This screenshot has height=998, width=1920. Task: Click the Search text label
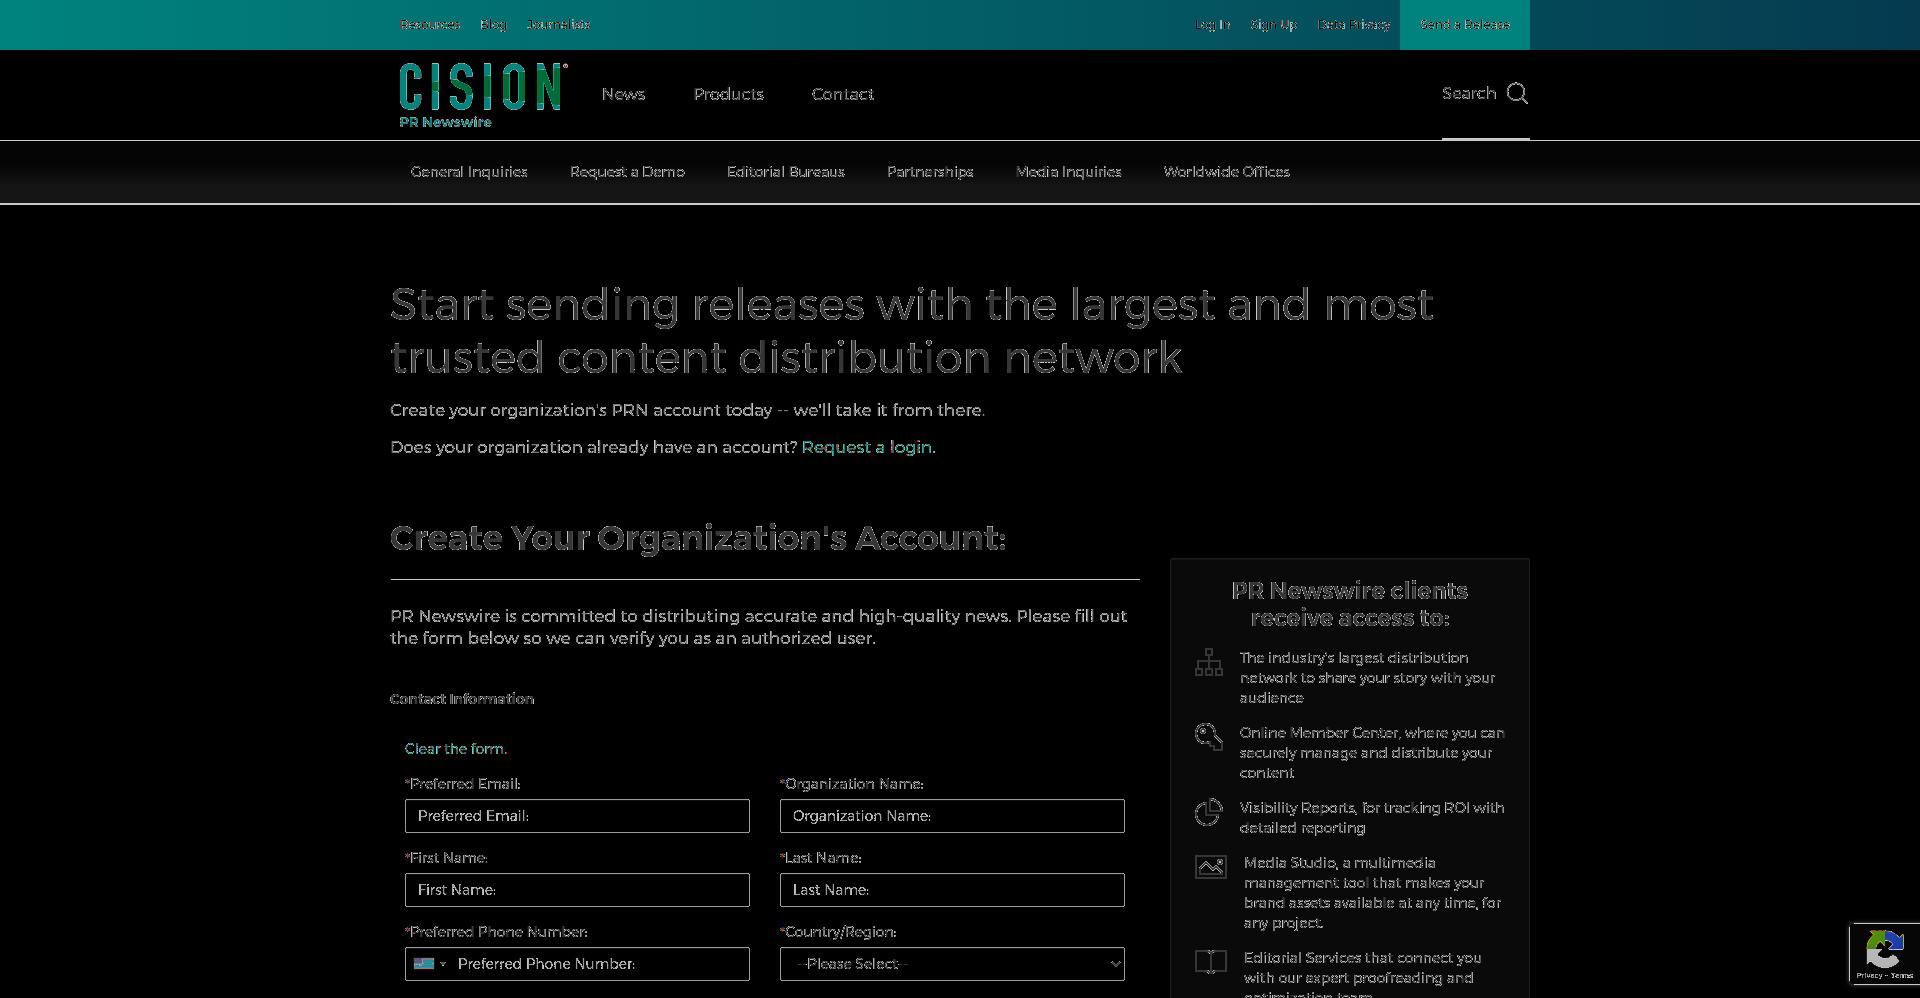1469,93
